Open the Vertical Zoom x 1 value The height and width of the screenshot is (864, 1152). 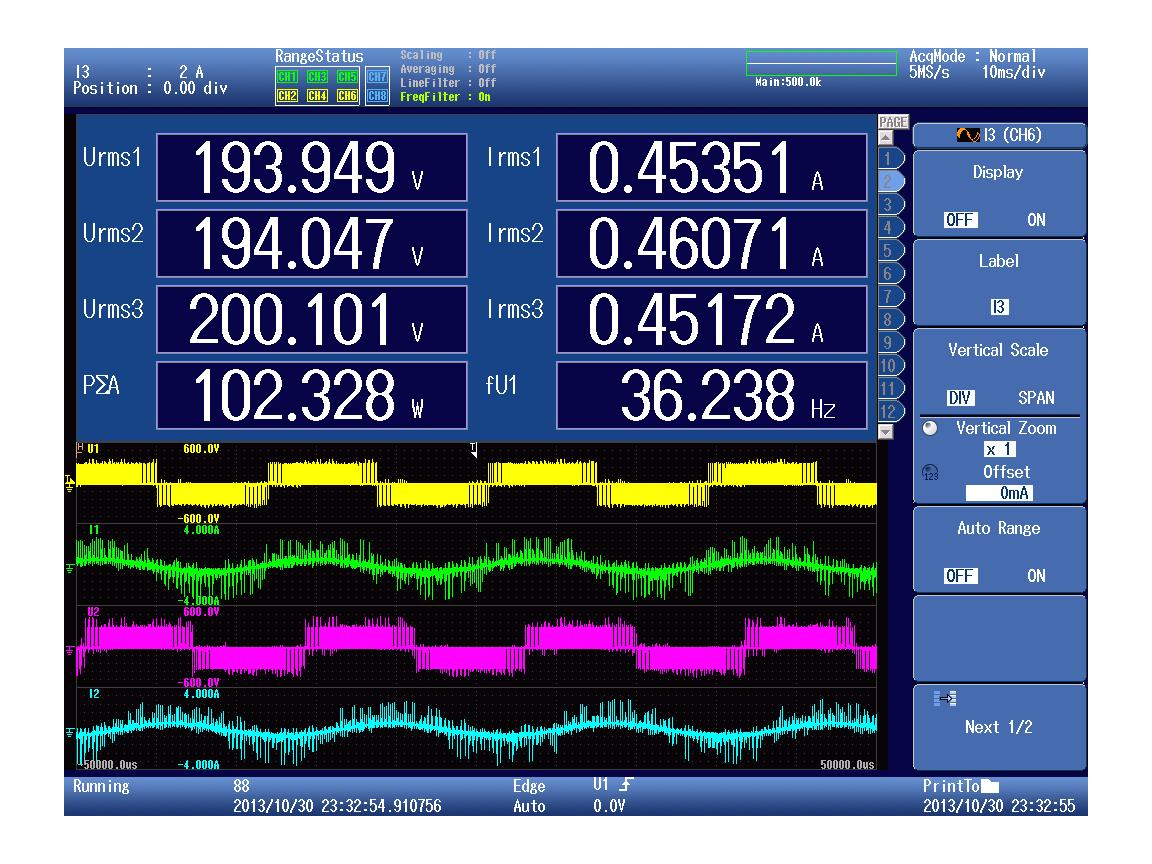998,450
